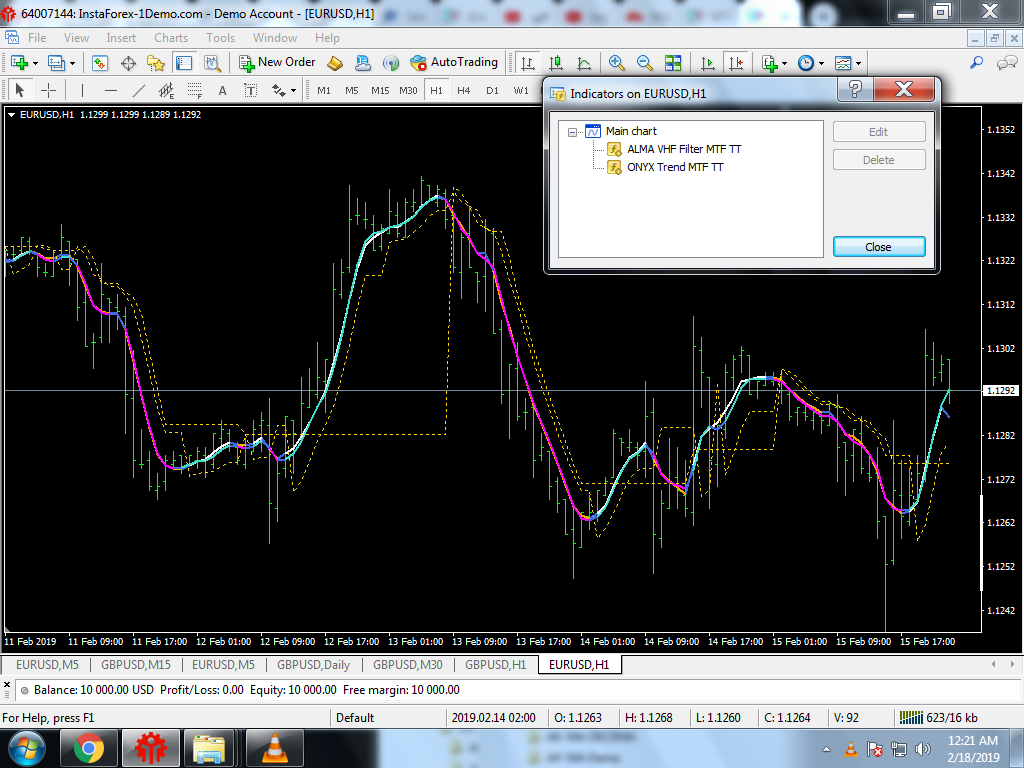Select the line chart type icon
This screenshot has width=1024, height=768.
click(x=584, y=63)
